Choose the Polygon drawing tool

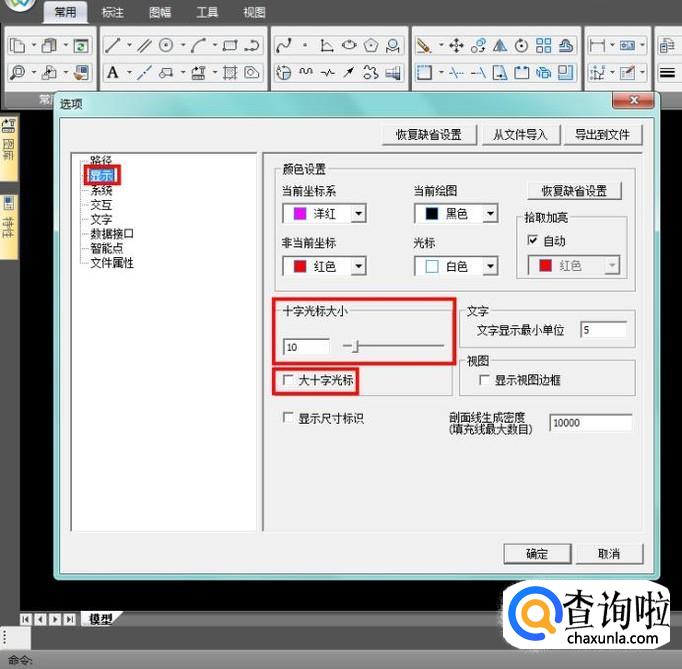[371, 45]
